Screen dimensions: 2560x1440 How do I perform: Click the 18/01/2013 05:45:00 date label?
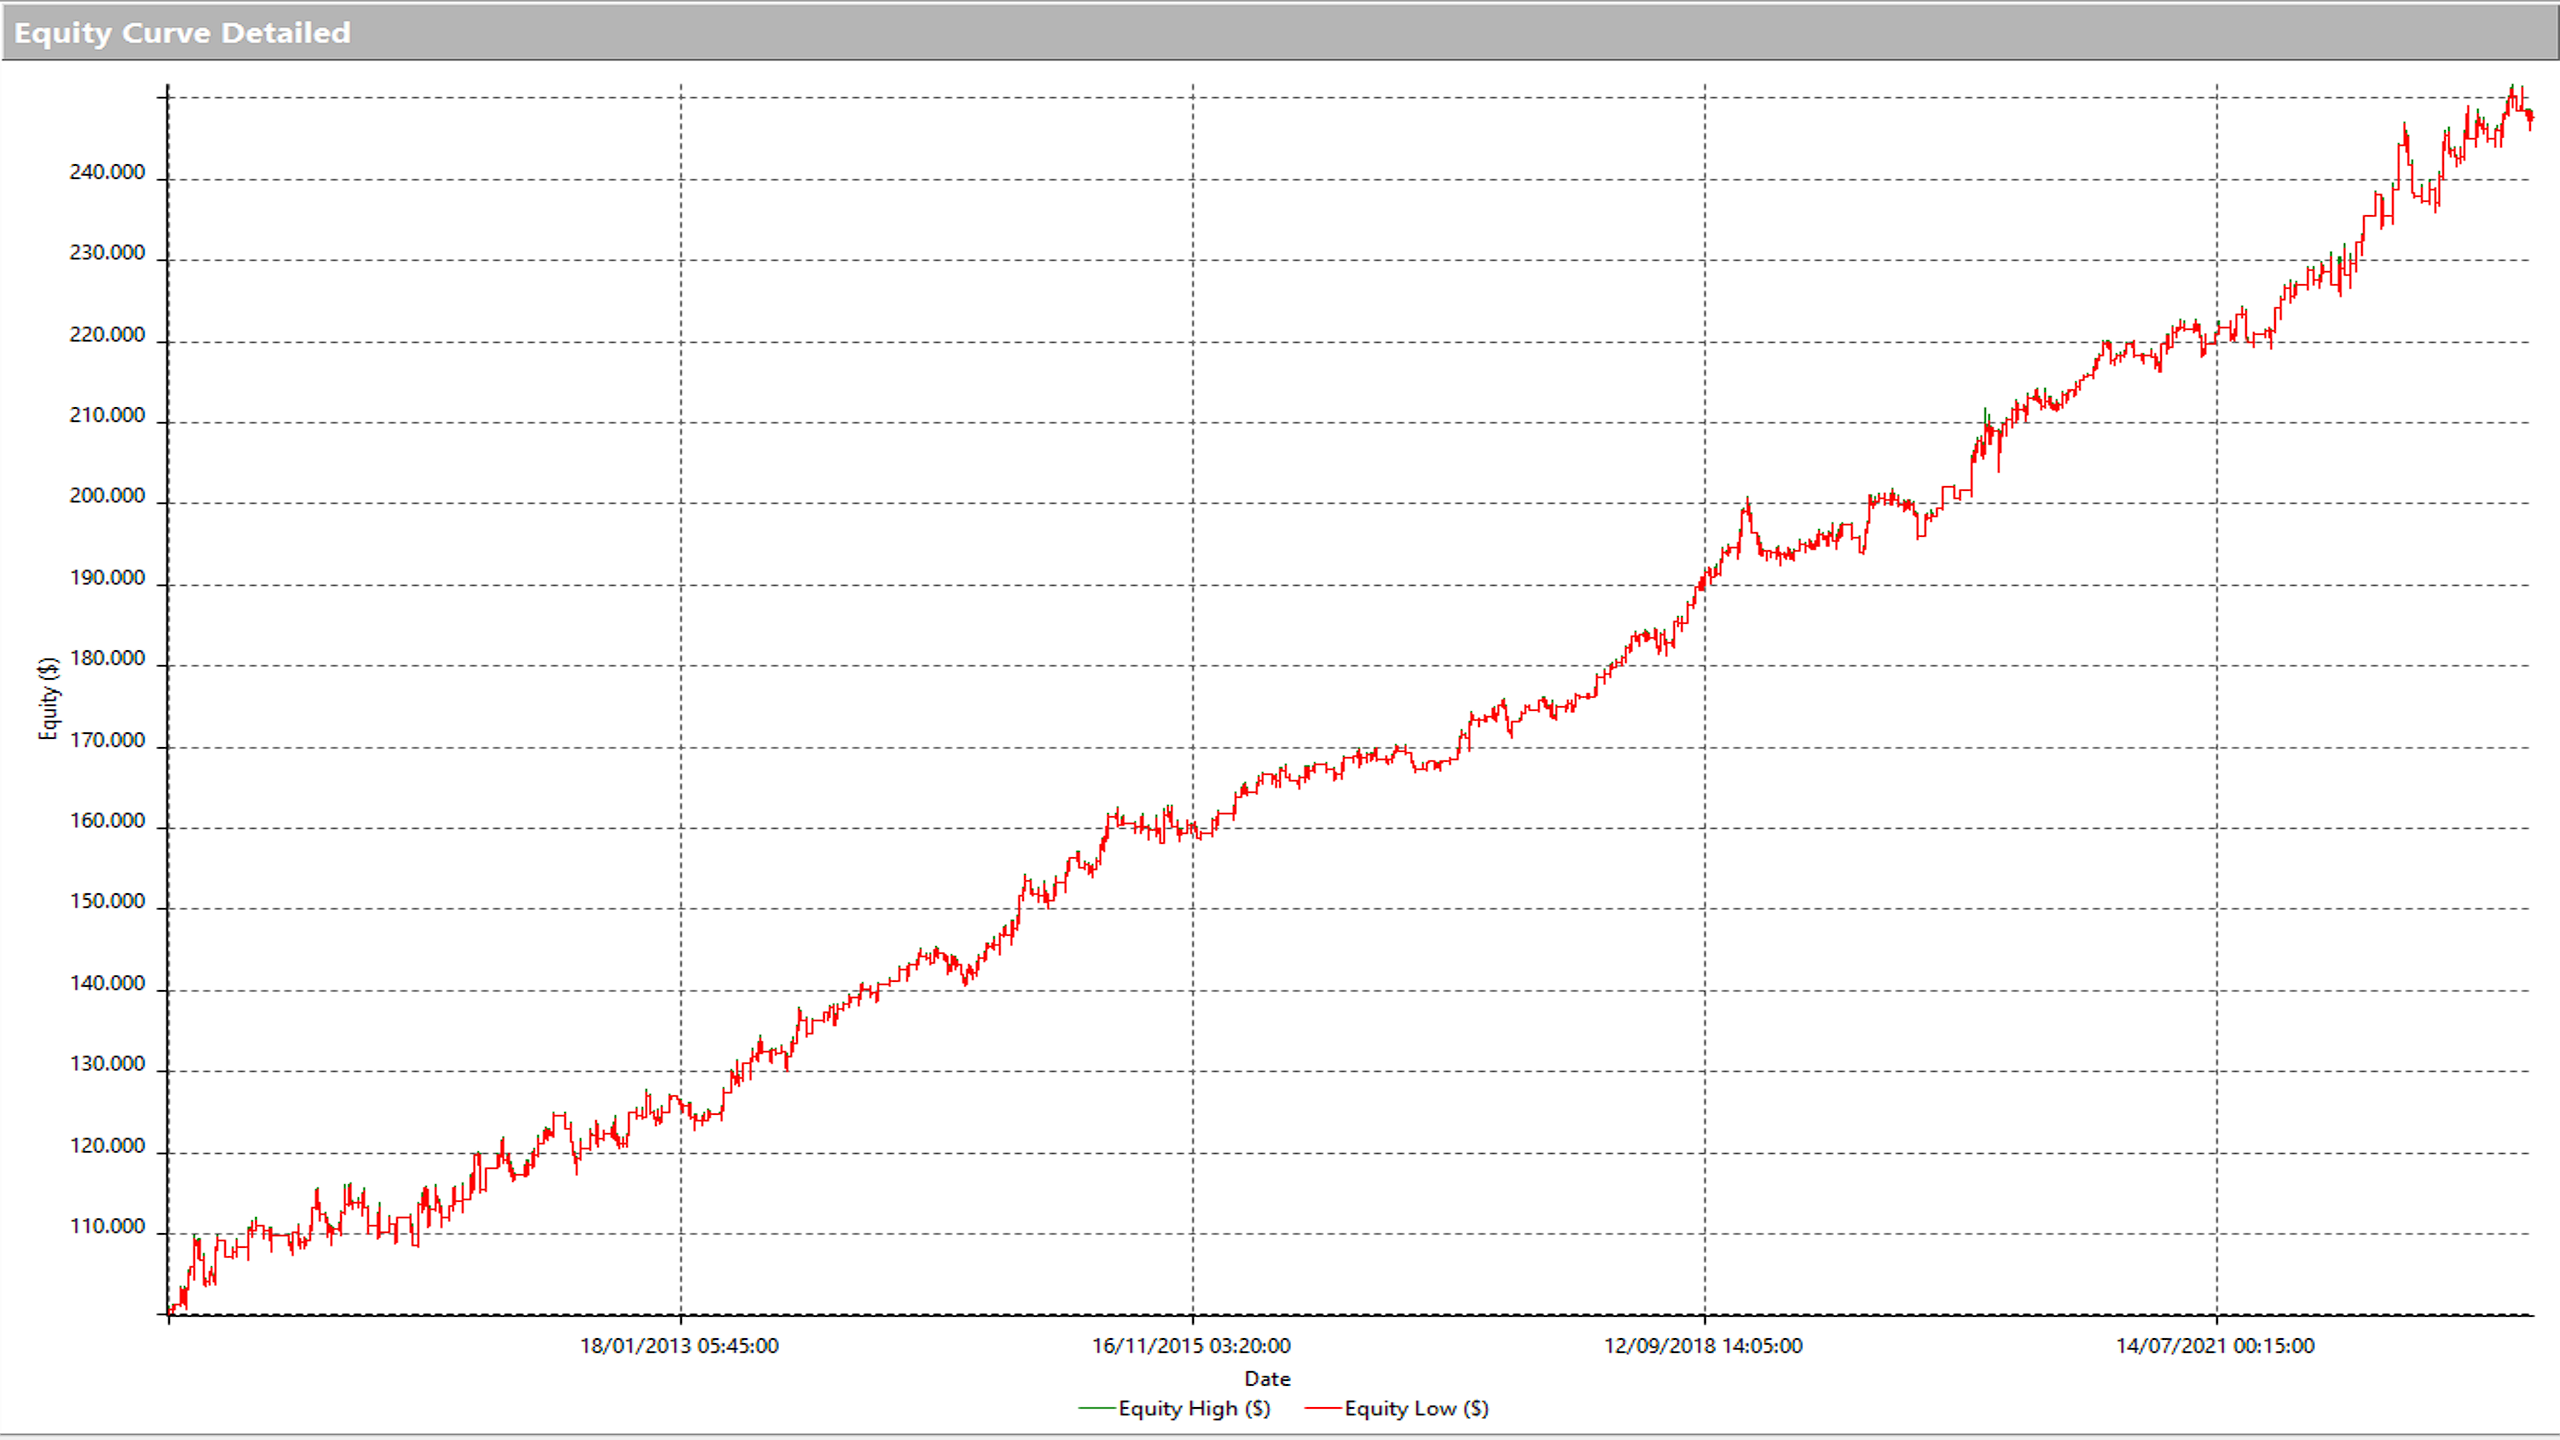click(679, 1346)
